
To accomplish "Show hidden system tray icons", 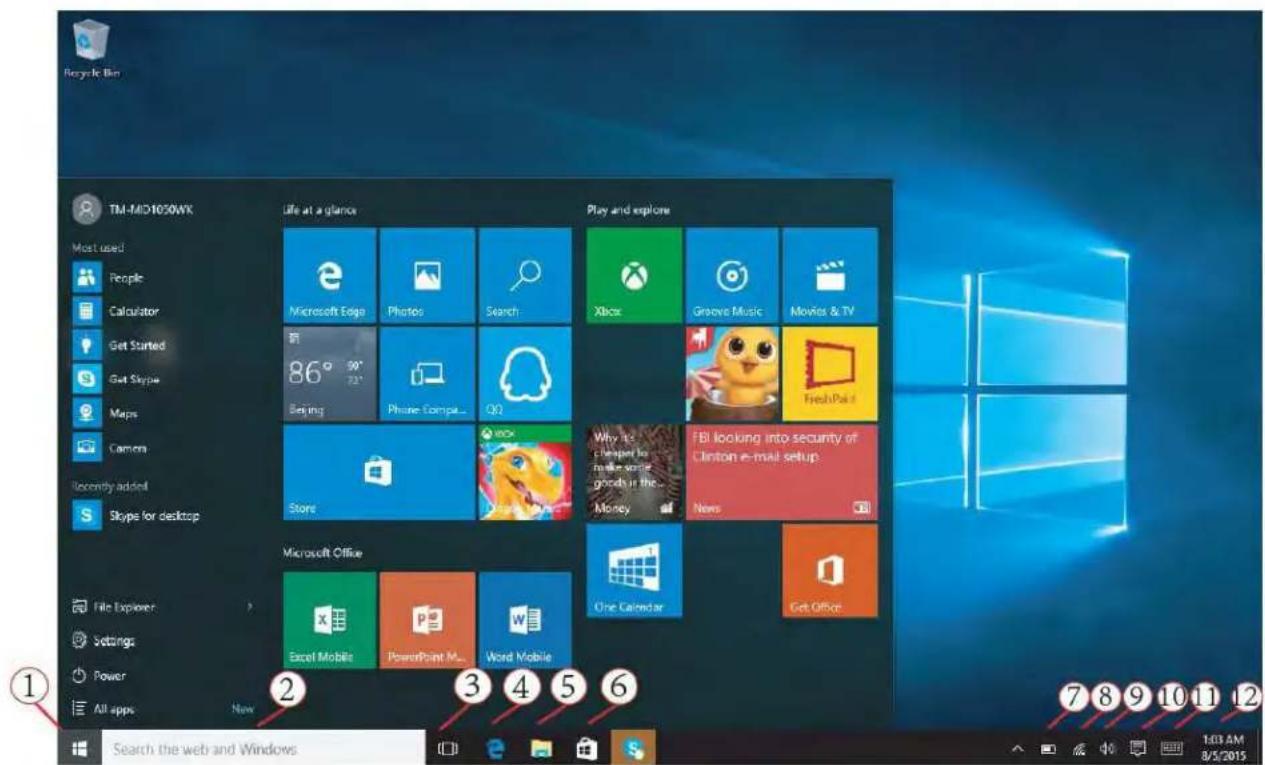I will [x=1018, y=747].
